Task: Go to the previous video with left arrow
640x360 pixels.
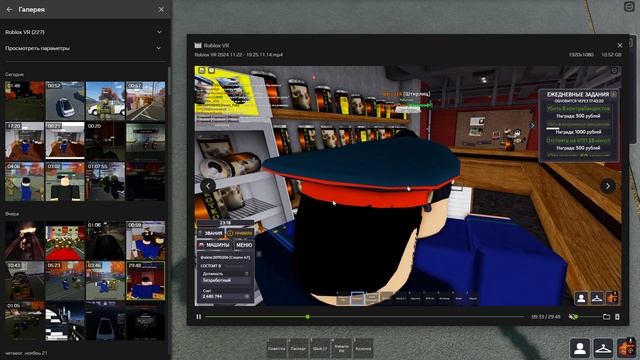Action: point(208,186)
